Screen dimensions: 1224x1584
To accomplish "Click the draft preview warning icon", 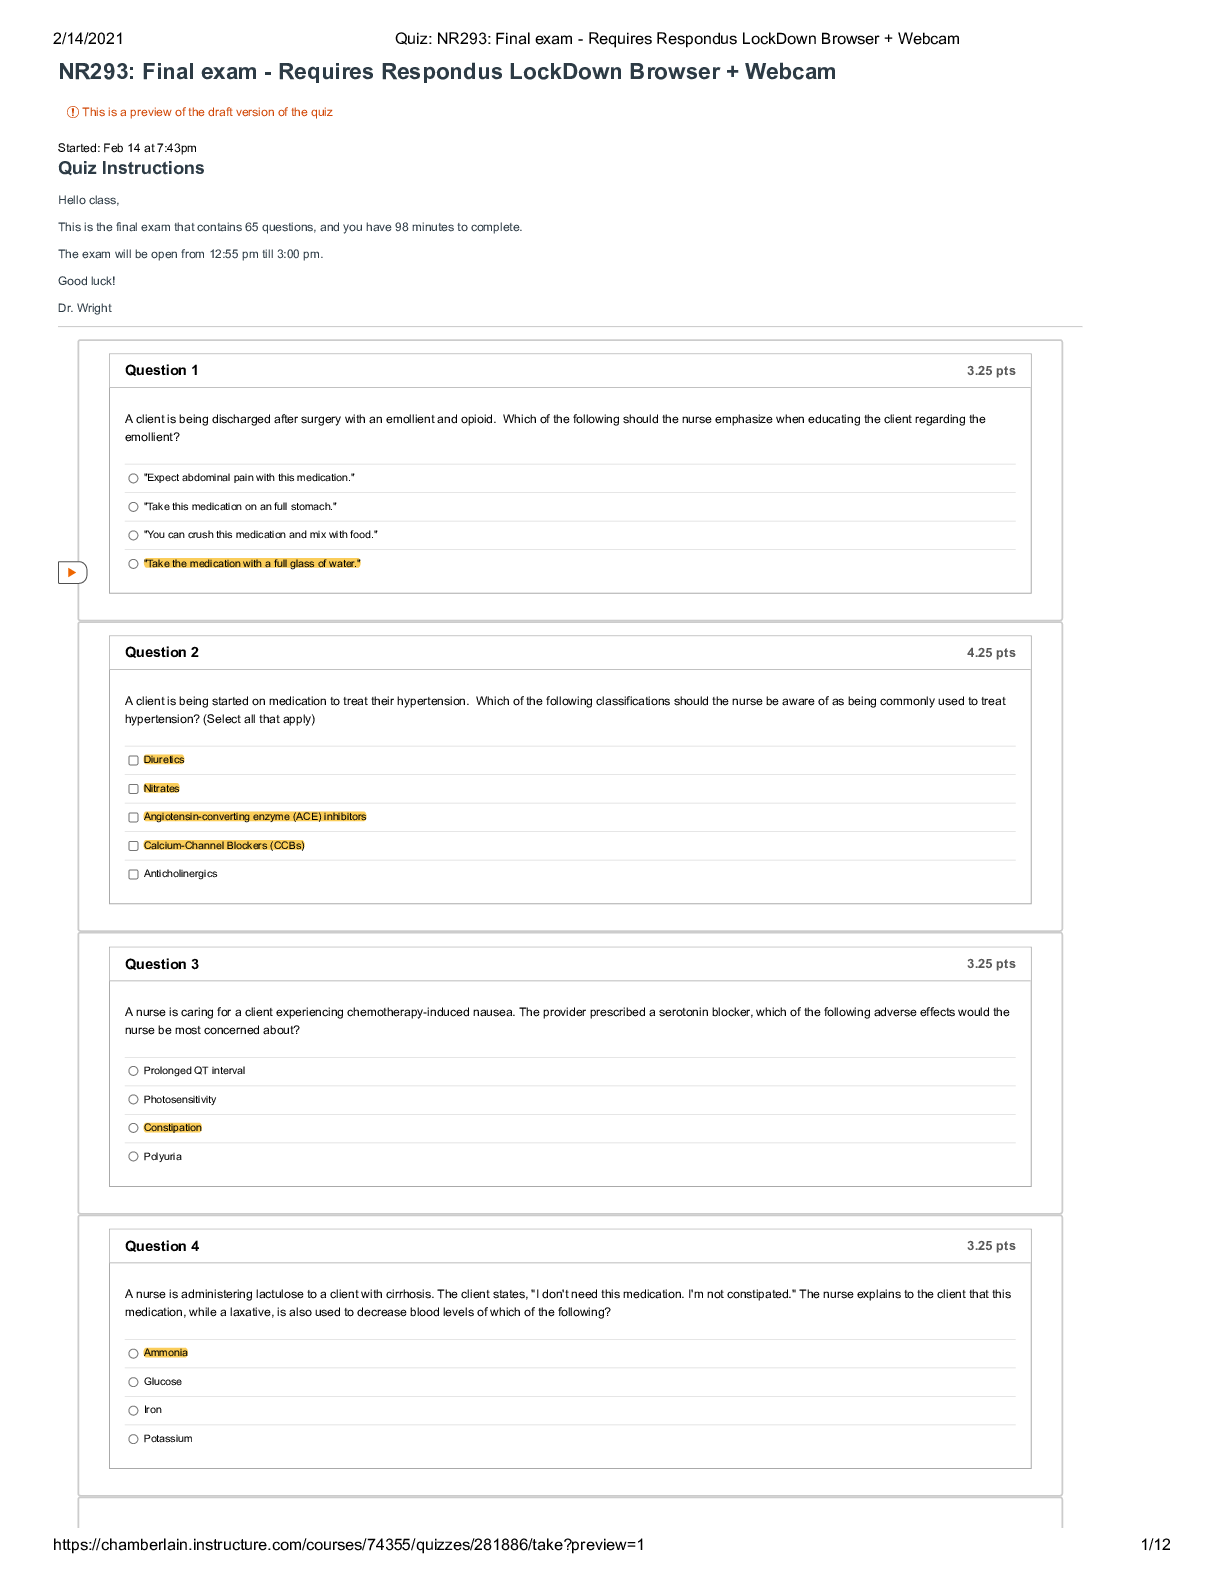I will coord(73,112).
